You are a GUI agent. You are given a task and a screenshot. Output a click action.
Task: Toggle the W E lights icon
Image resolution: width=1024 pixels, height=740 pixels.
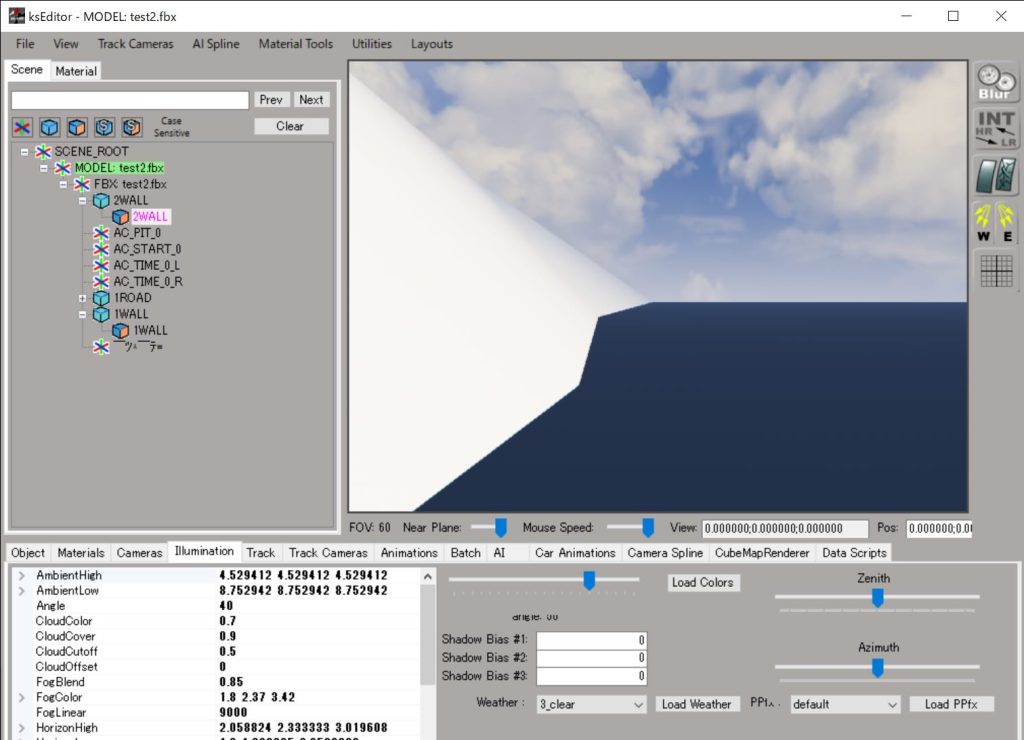coord(995,223)
